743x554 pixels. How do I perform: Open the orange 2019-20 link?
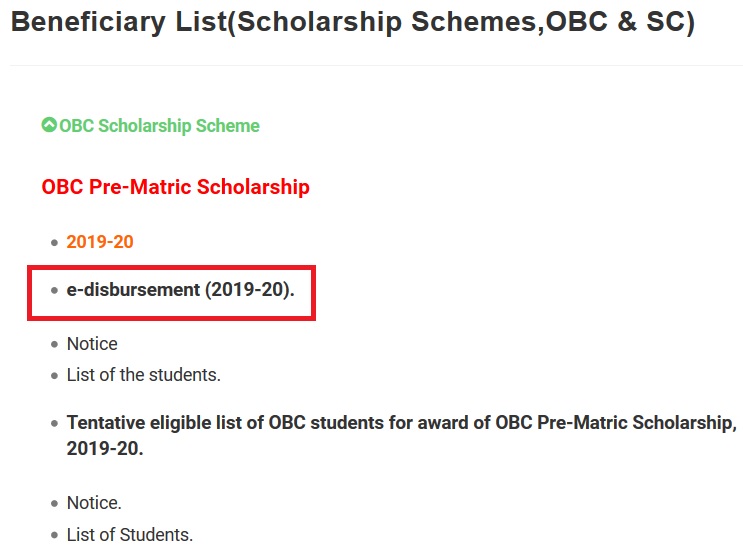100,242
